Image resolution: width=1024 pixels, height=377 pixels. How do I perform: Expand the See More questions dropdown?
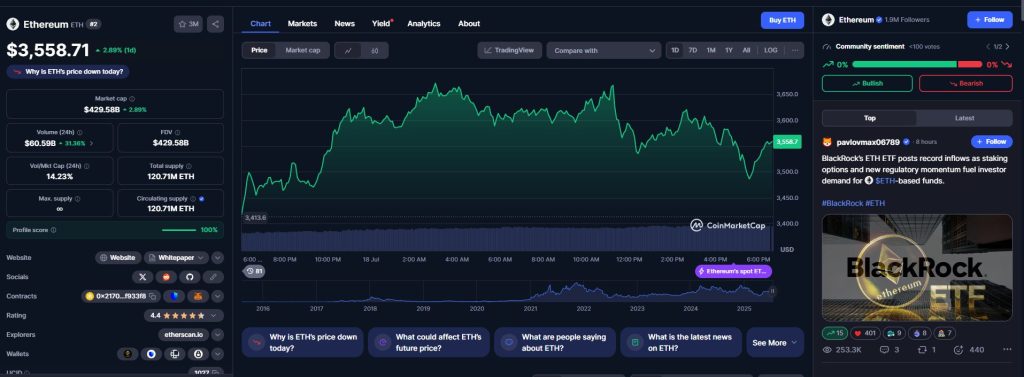(775, 342)
